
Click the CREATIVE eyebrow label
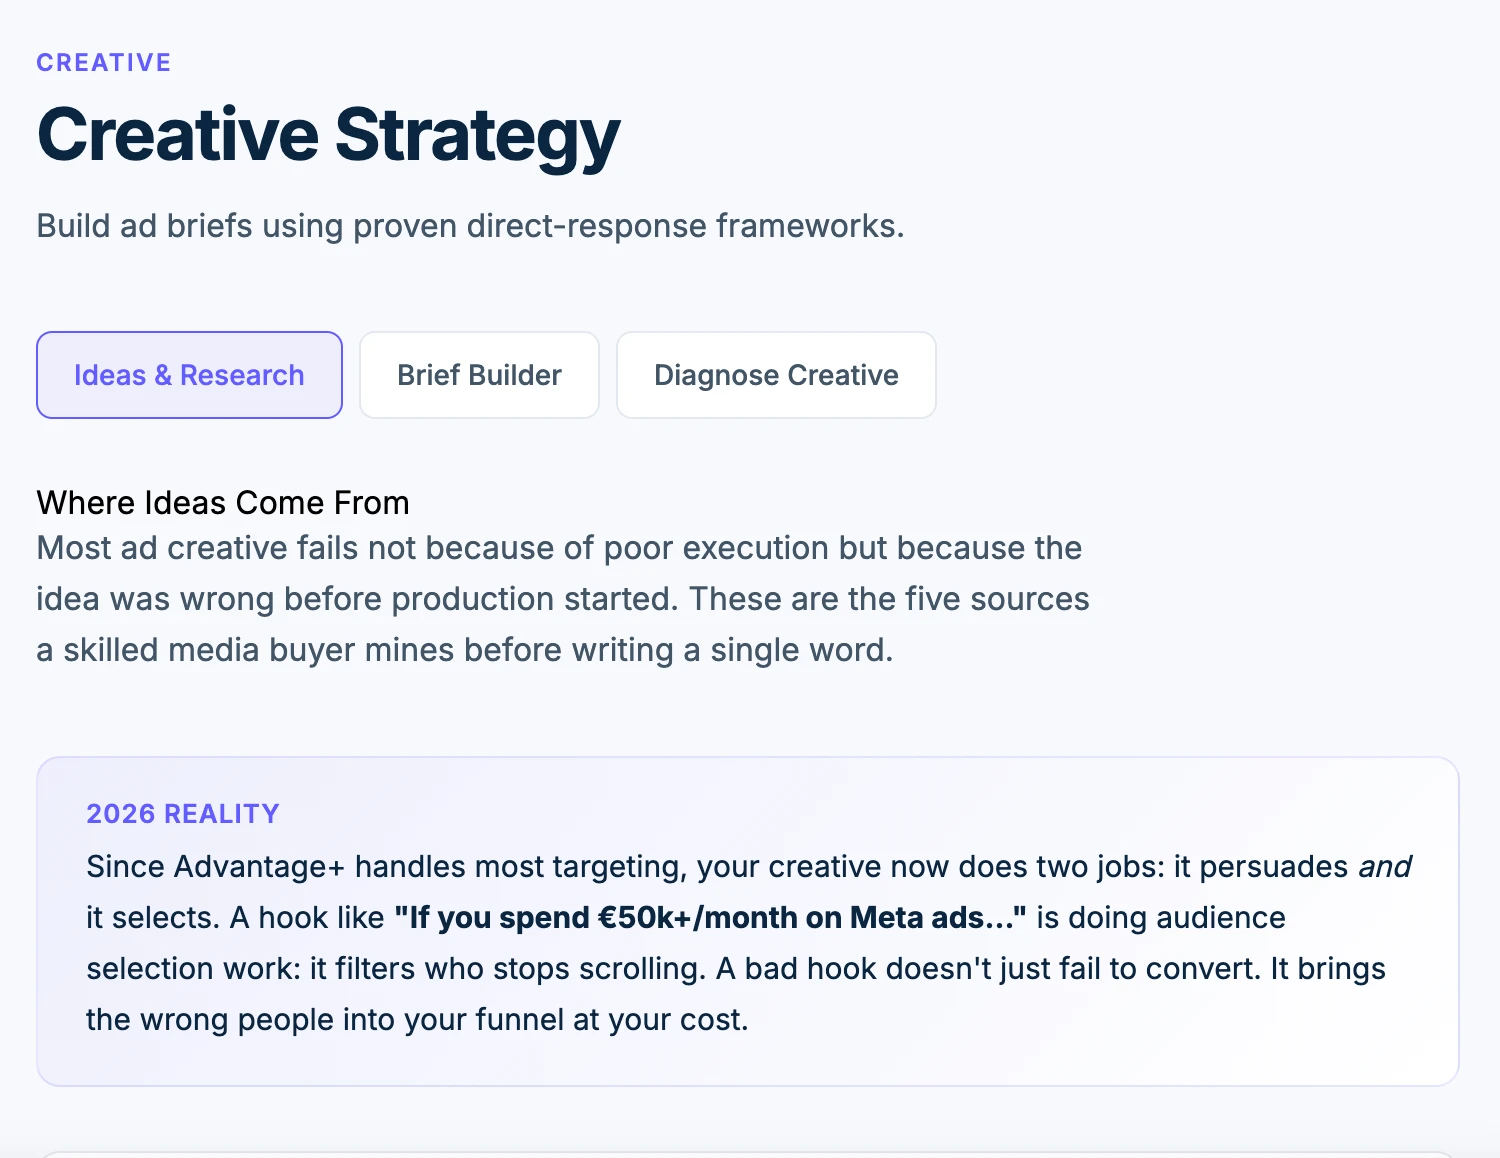[104, 63]
